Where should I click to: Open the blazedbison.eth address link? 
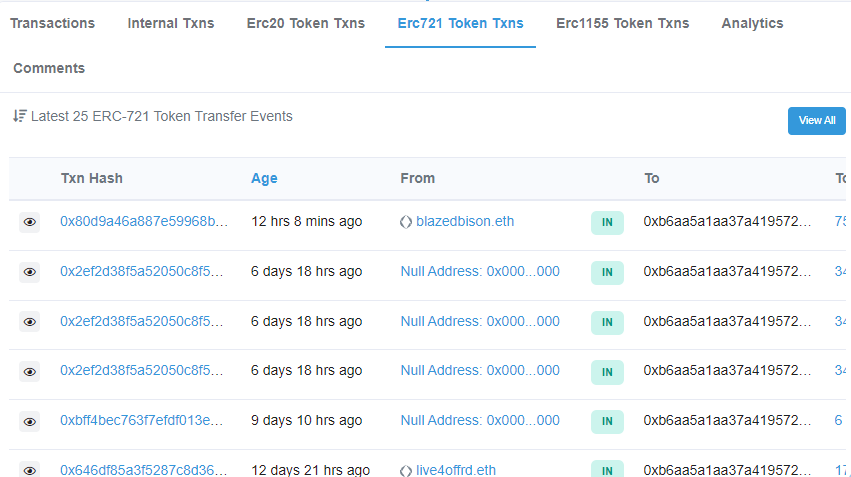tap(465, 221)
